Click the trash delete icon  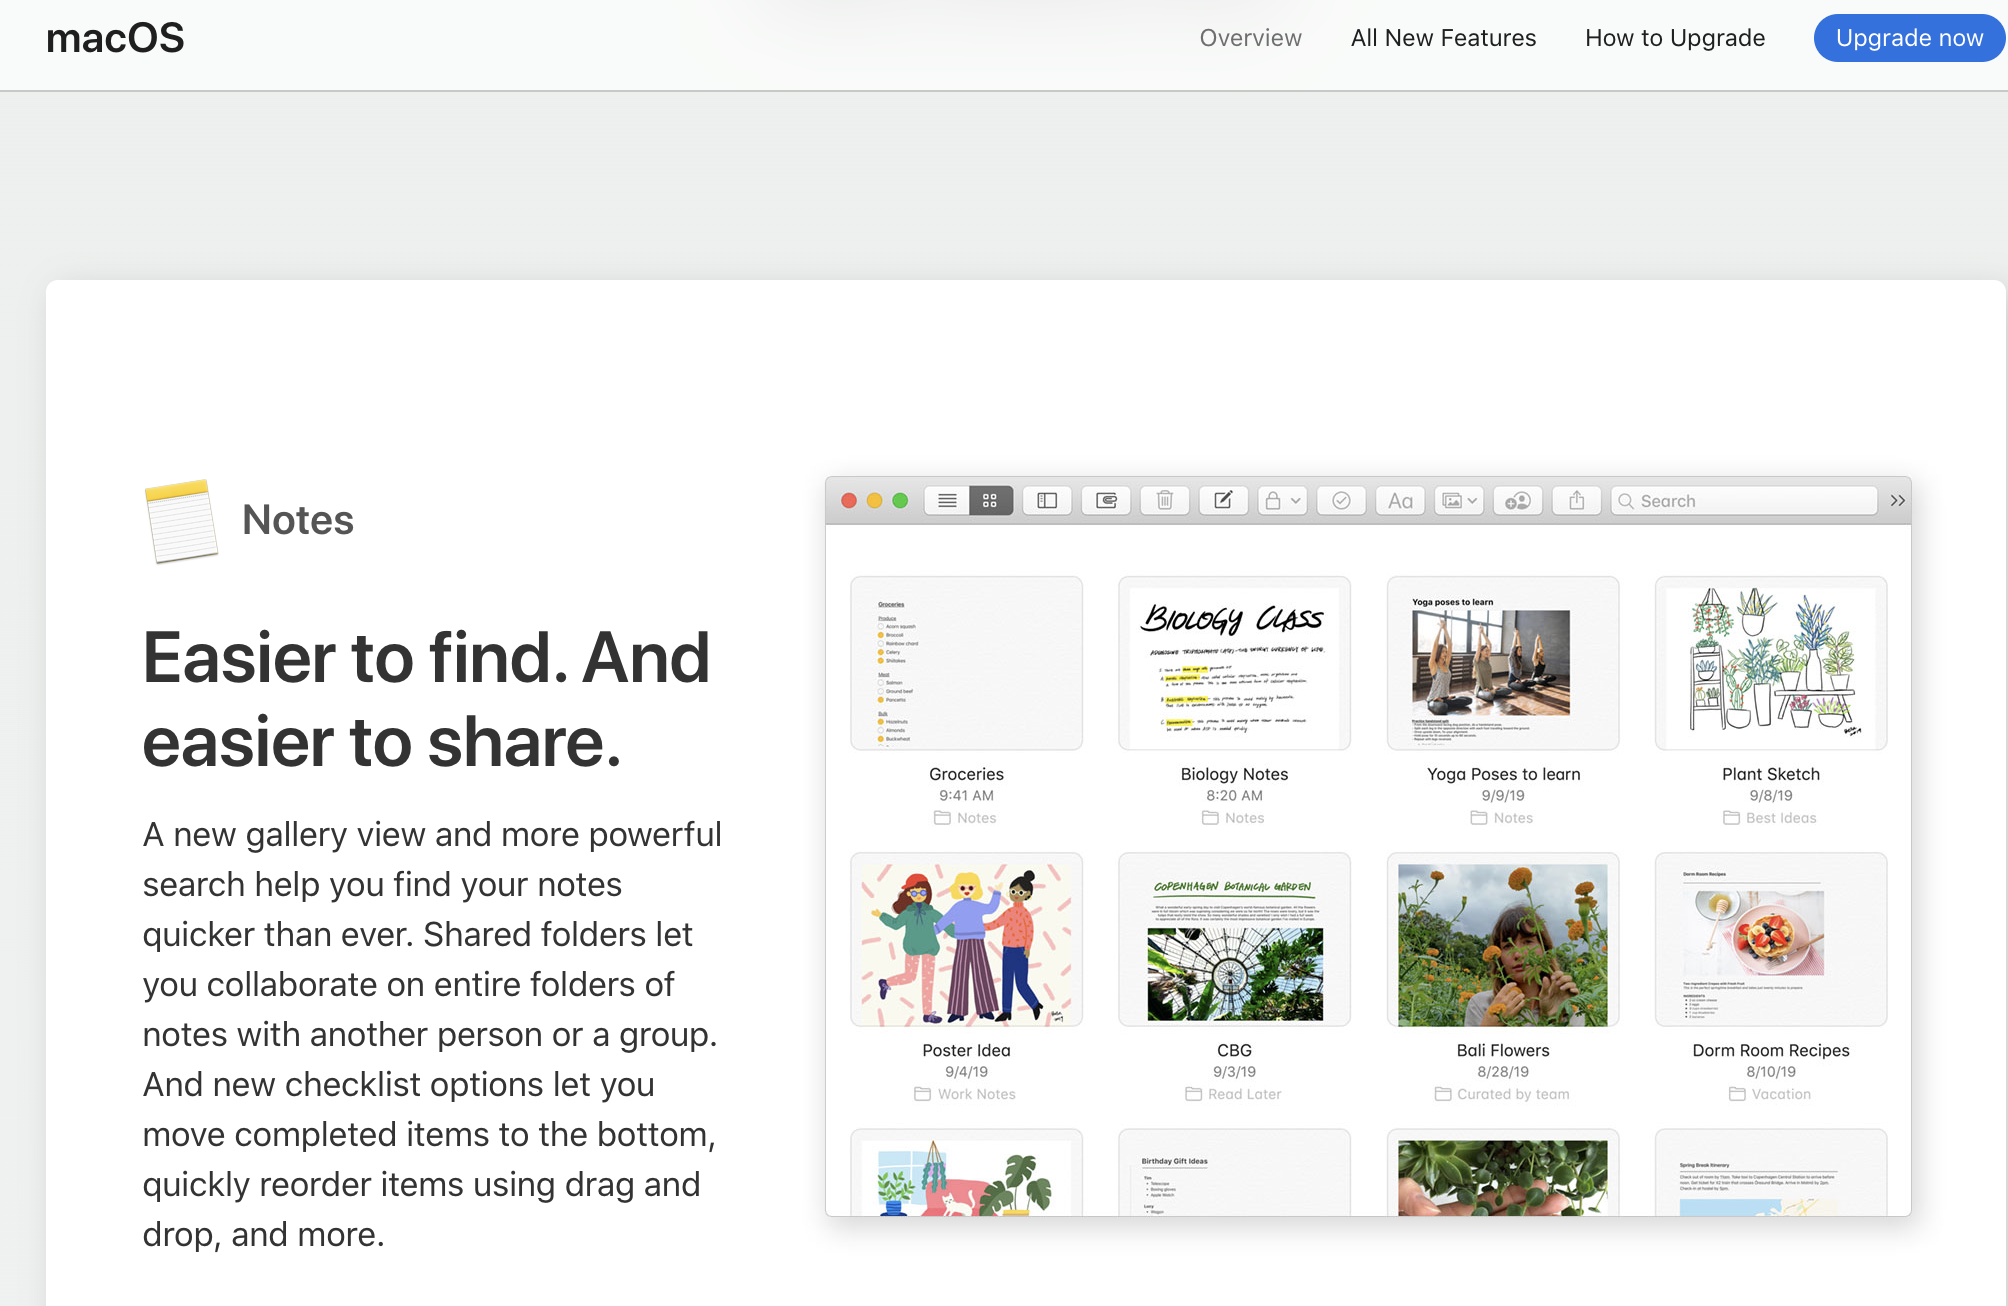tap(1165, 501)
